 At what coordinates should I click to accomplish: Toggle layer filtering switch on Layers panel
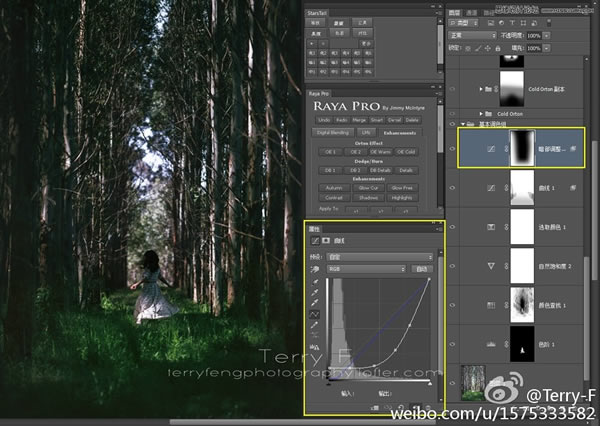tap(549, 23)
